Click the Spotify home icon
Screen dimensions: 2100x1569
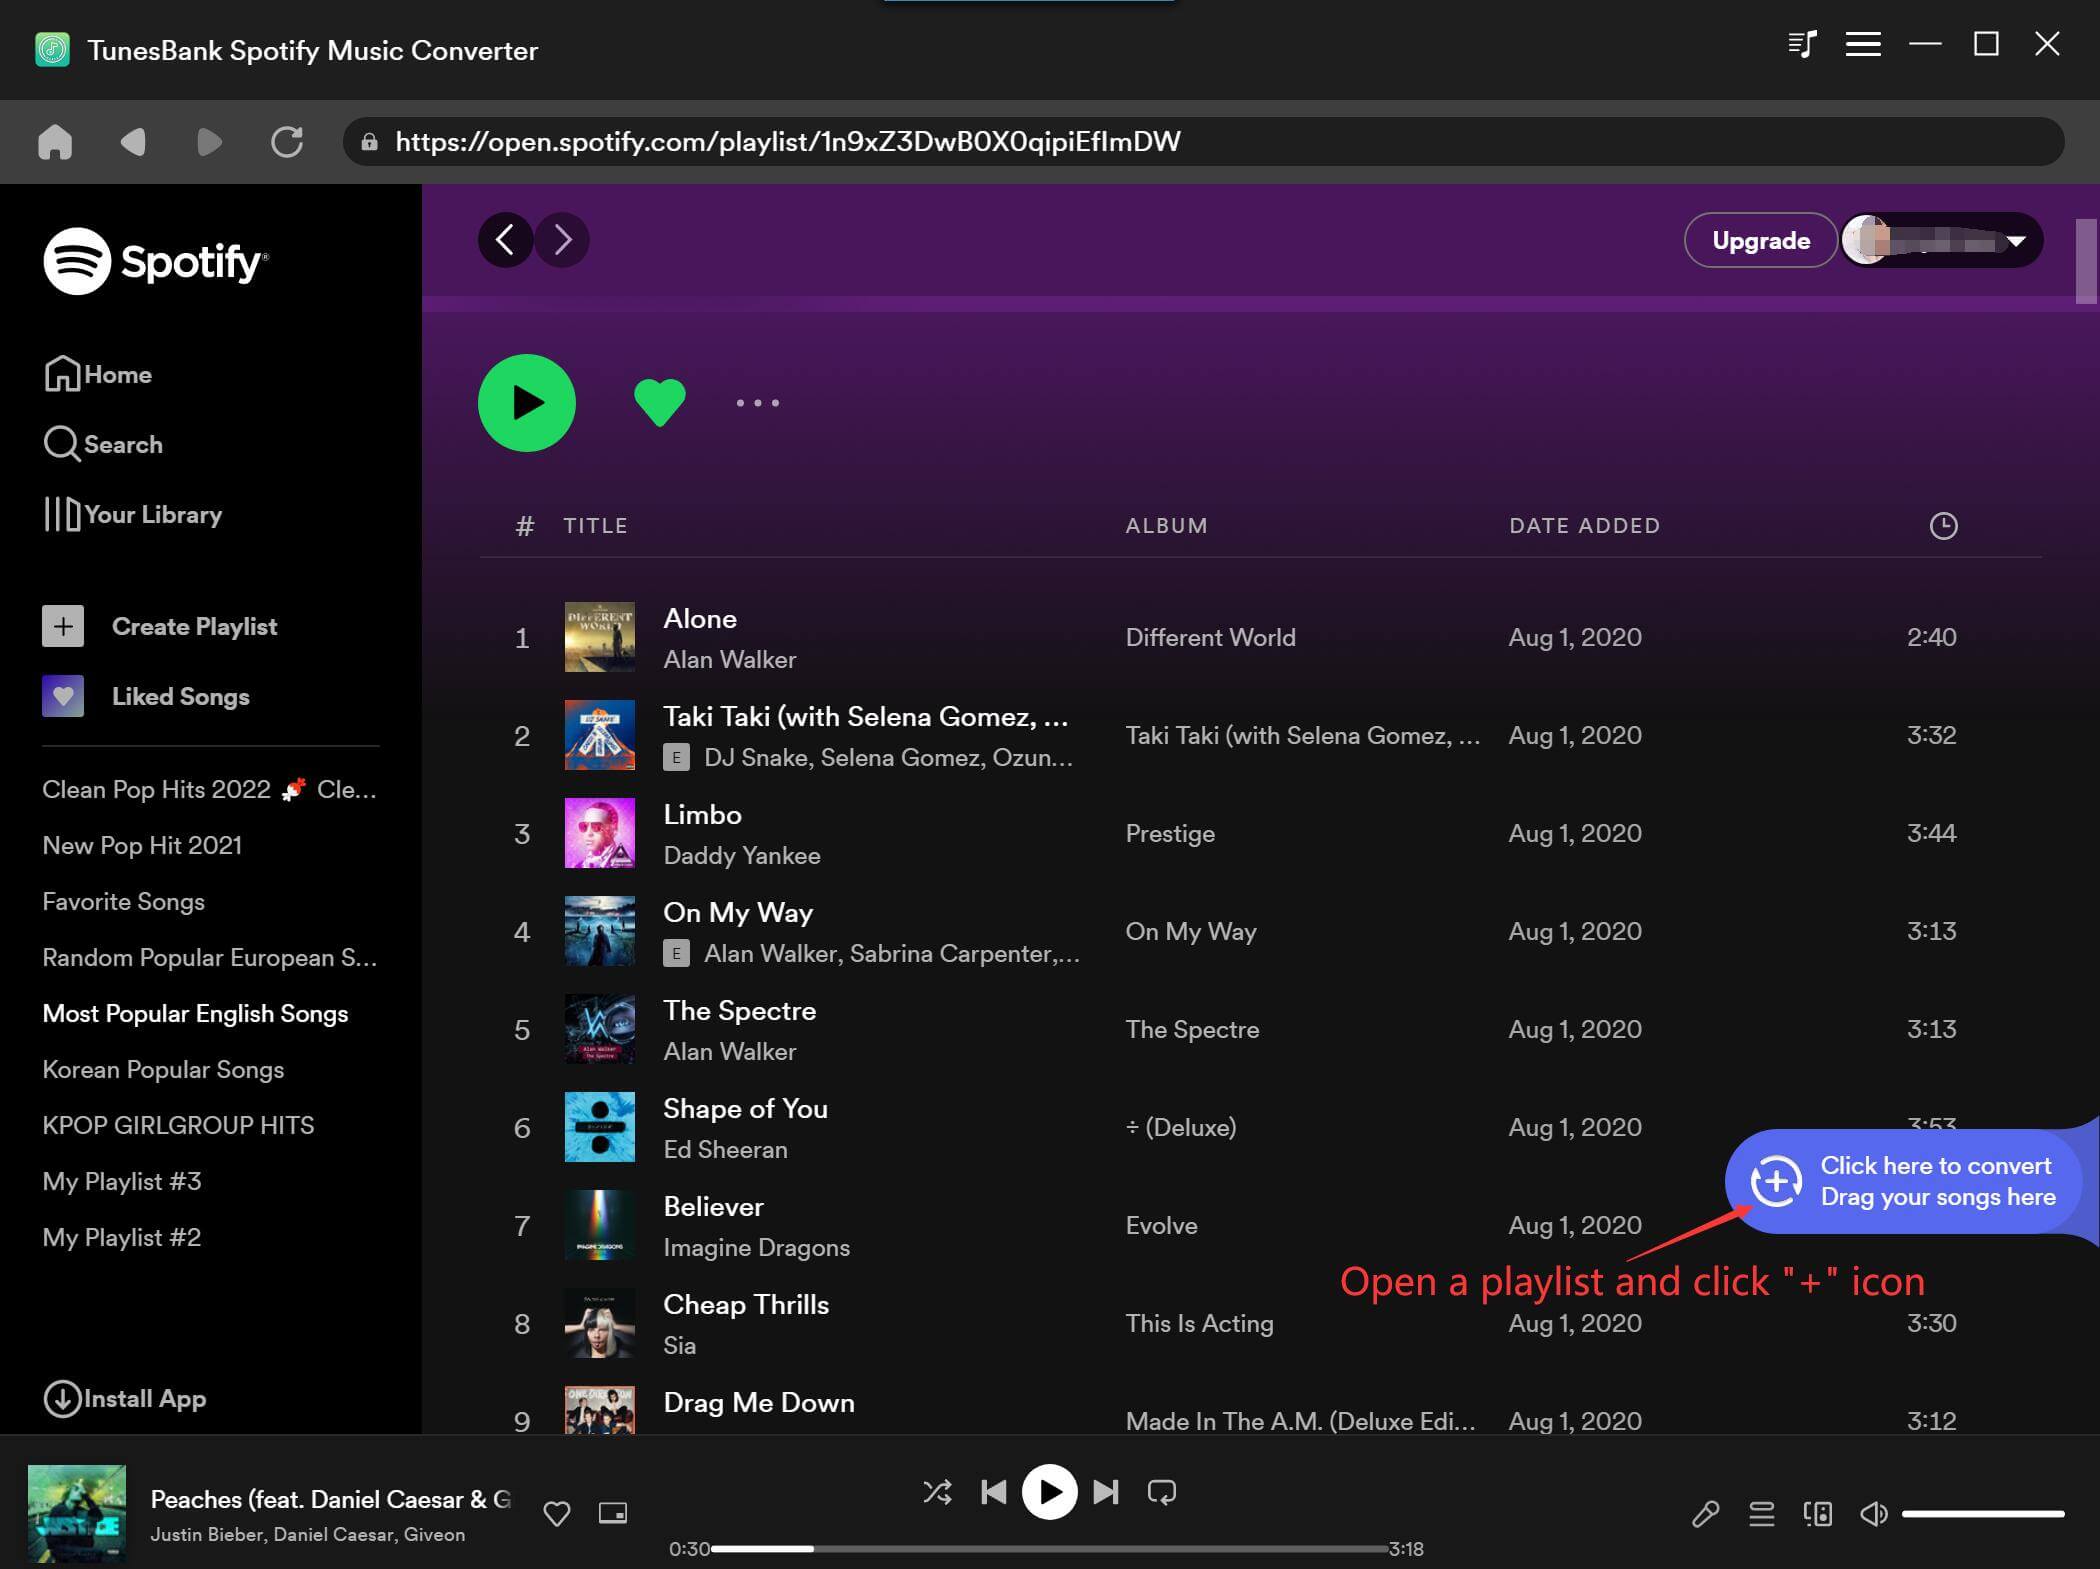coord(63,374)
